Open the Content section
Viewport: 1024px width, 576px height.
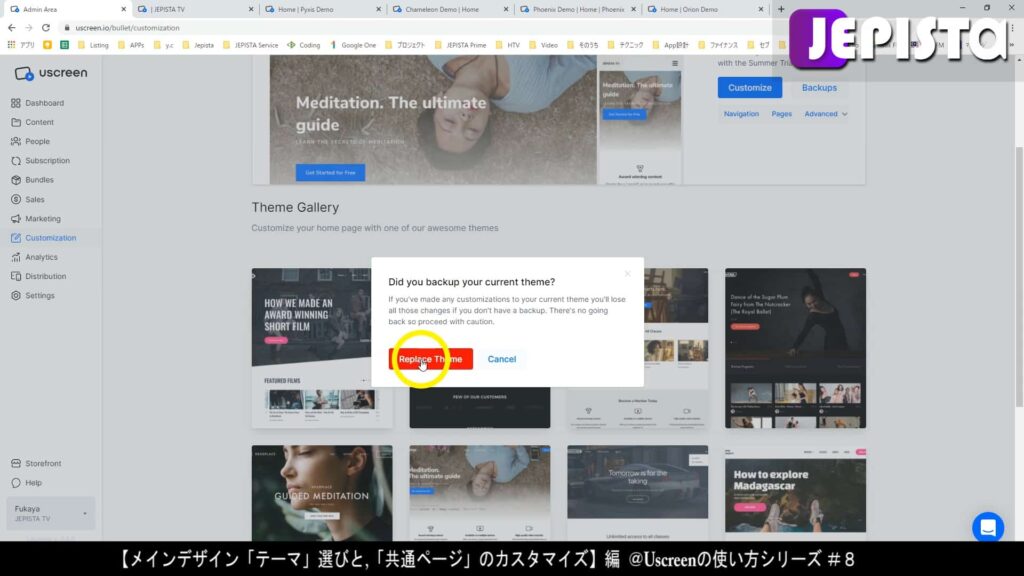tap(39, 122)
